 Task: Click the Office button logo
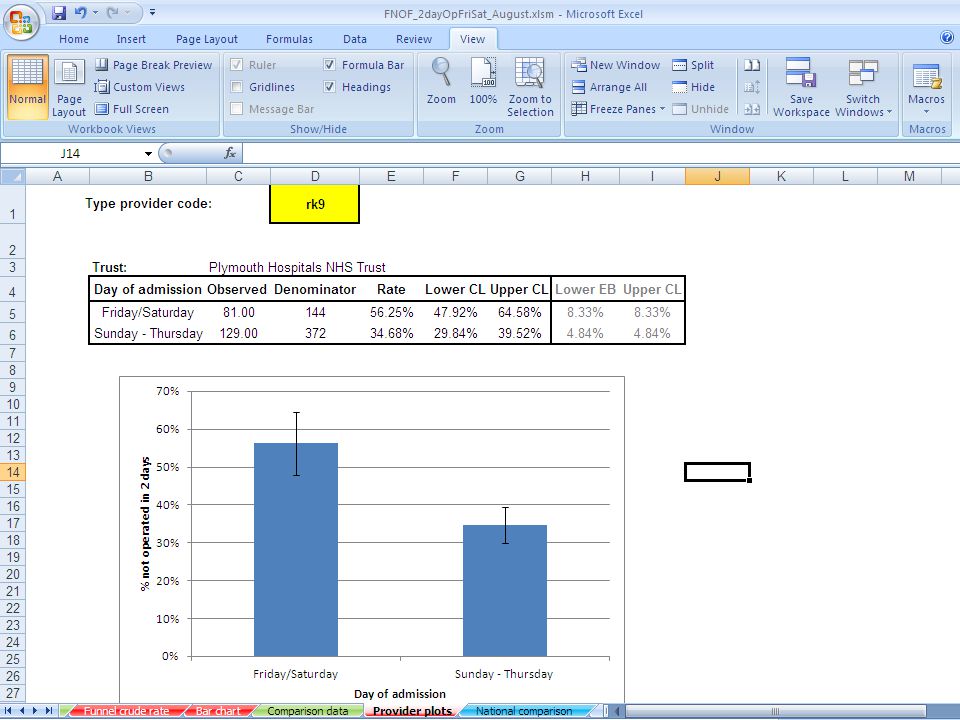[x=21, y=22]
